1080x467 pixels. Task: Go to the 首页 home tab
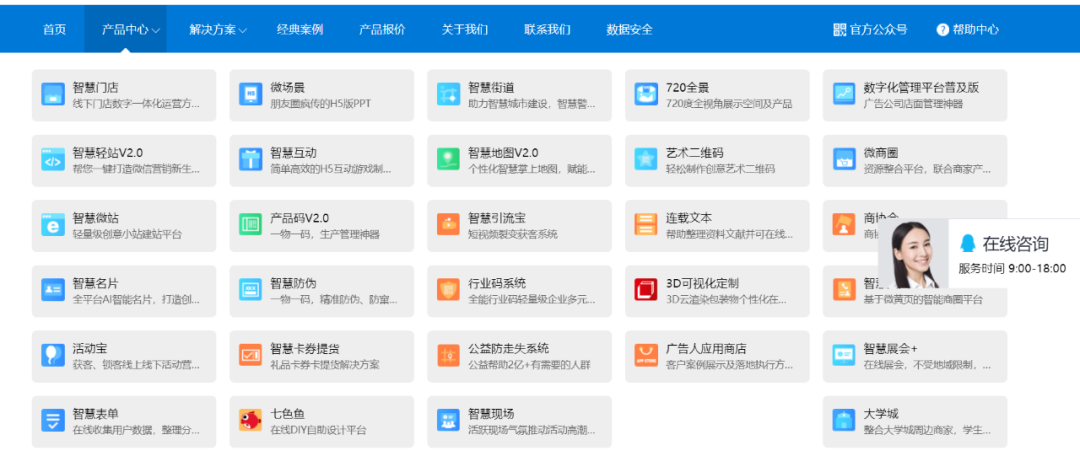point(54,30)
